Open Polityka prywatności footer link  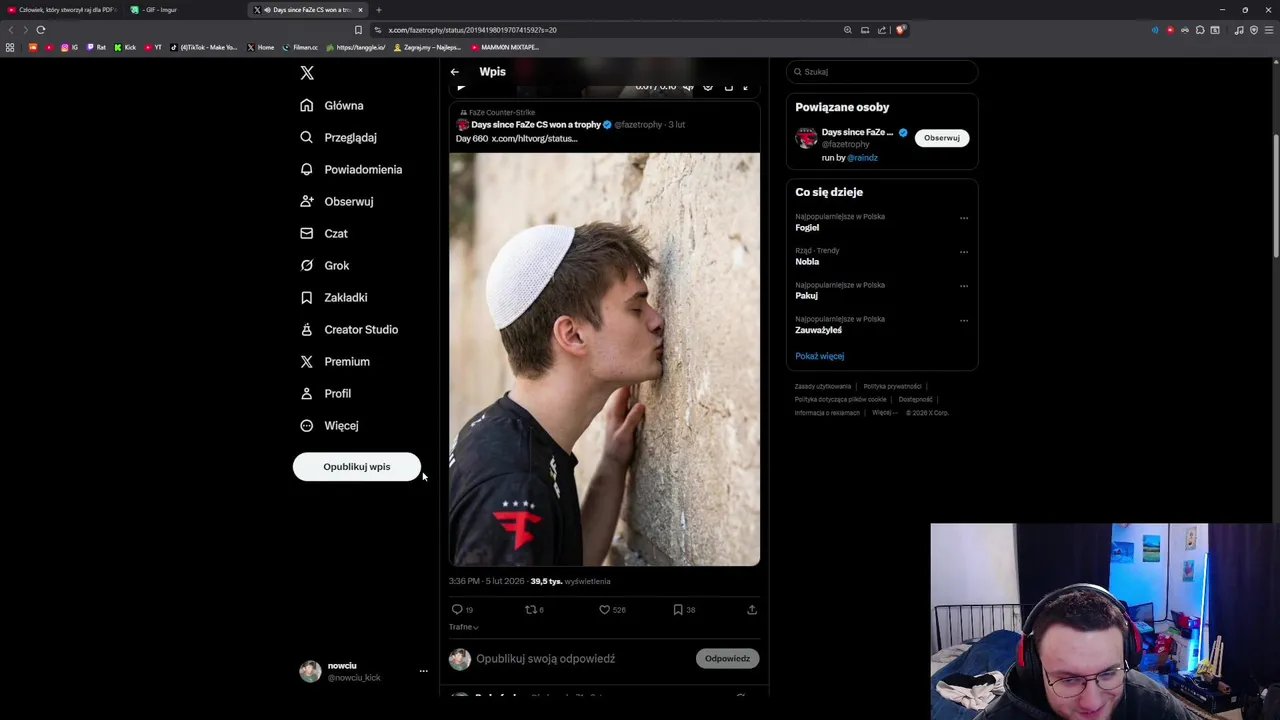point(892,386)
